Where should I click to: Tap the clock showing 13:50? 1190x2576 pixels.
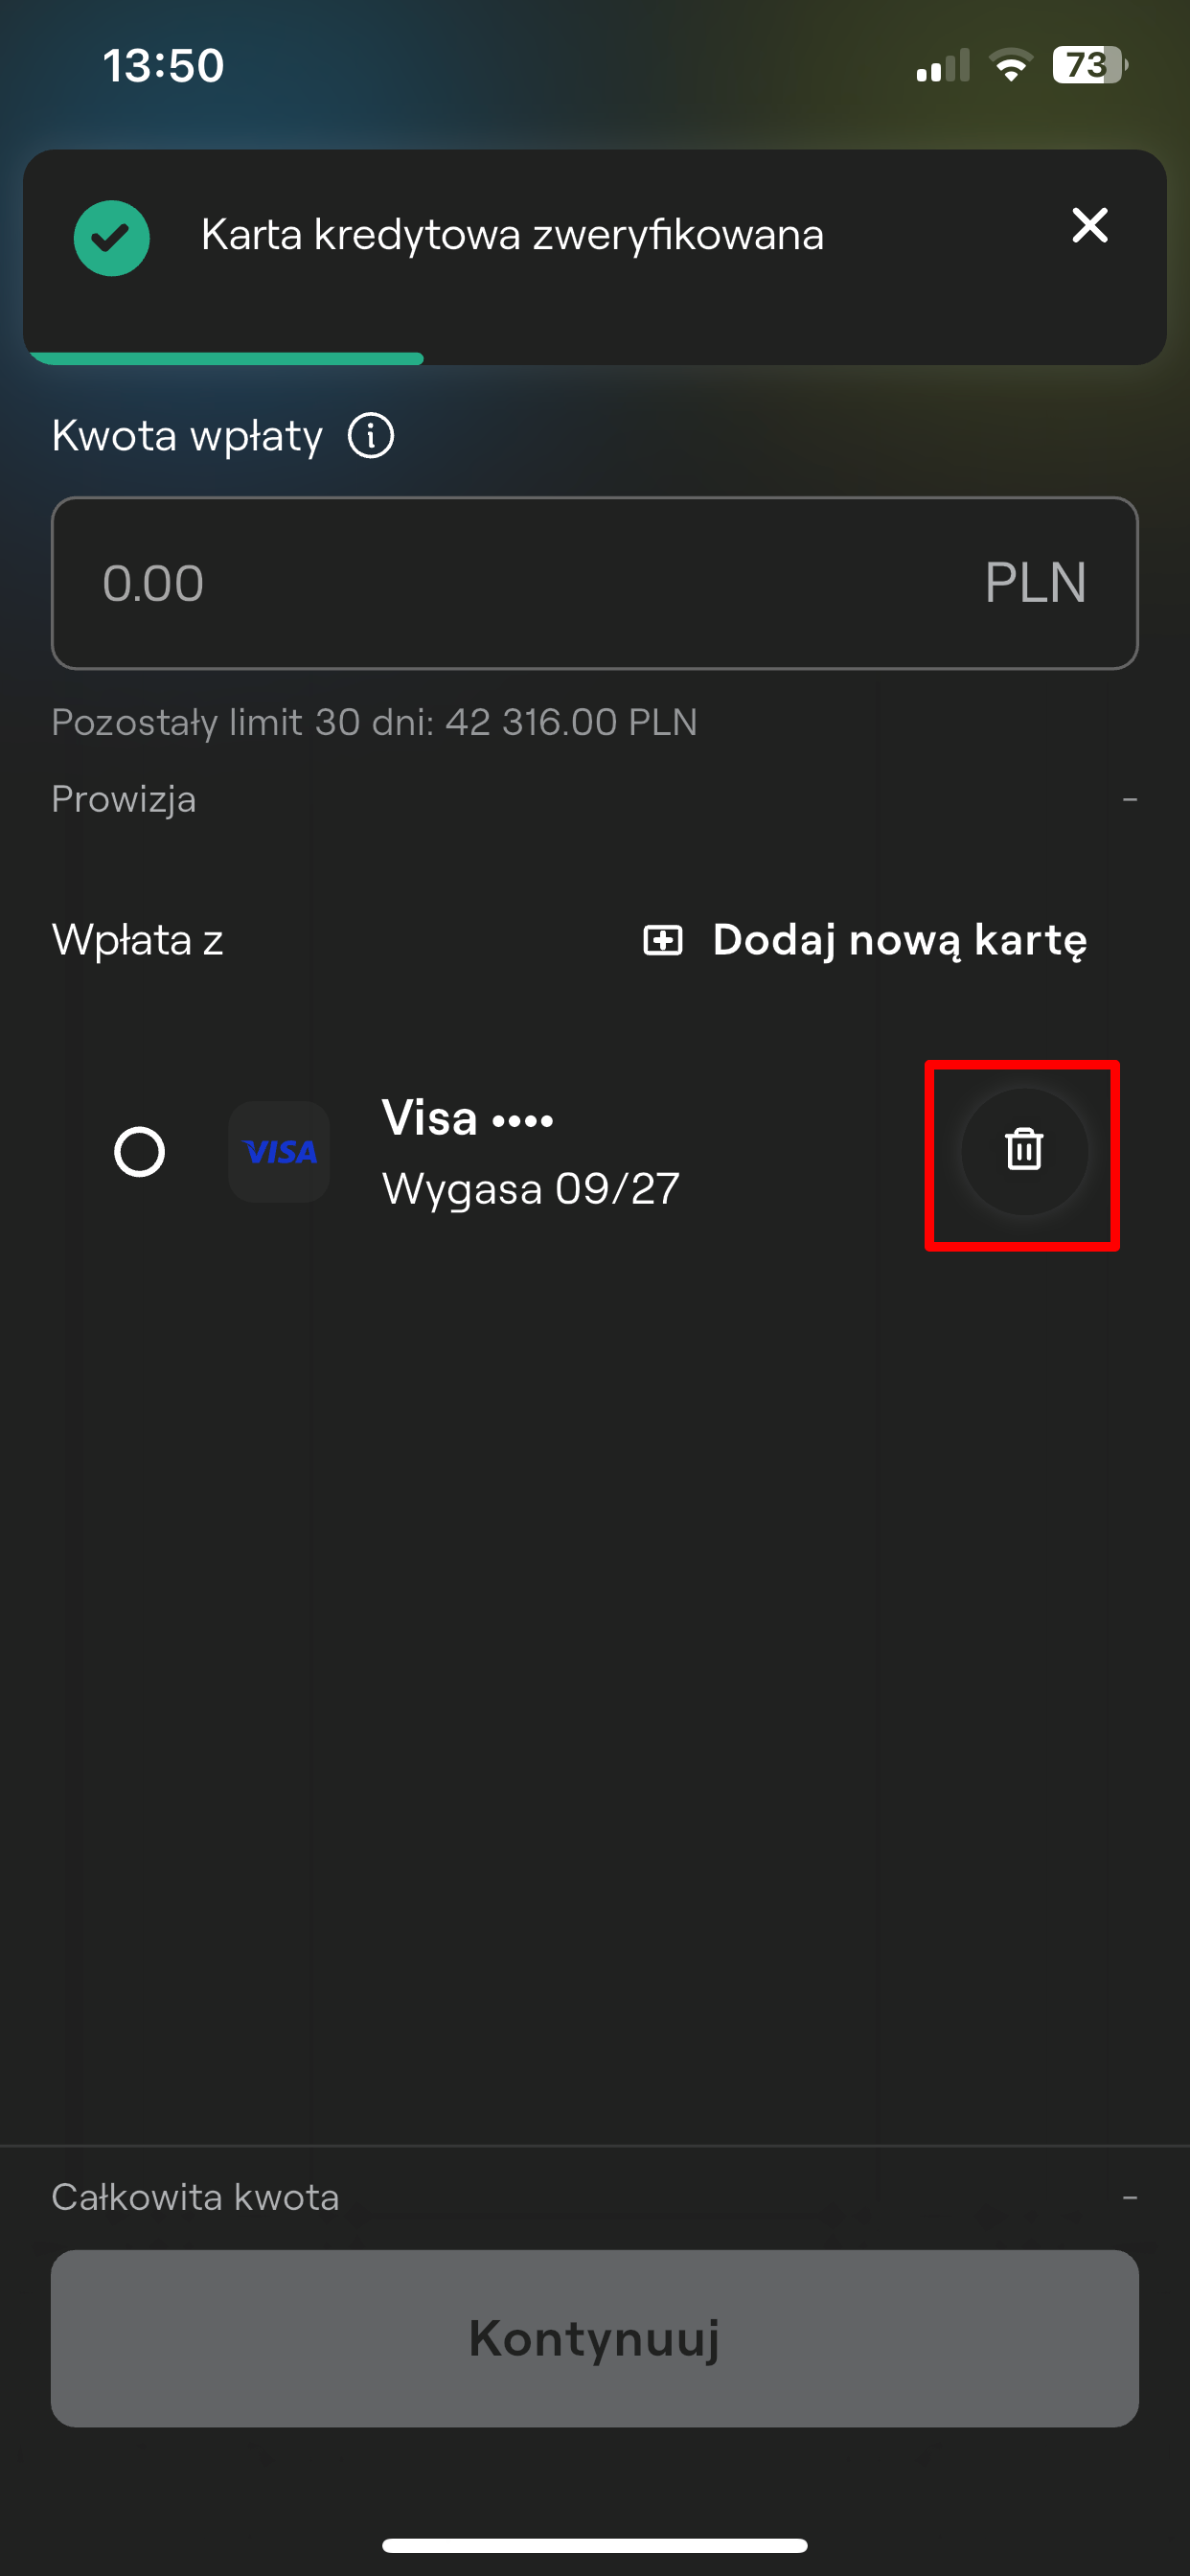coord(163,64)
